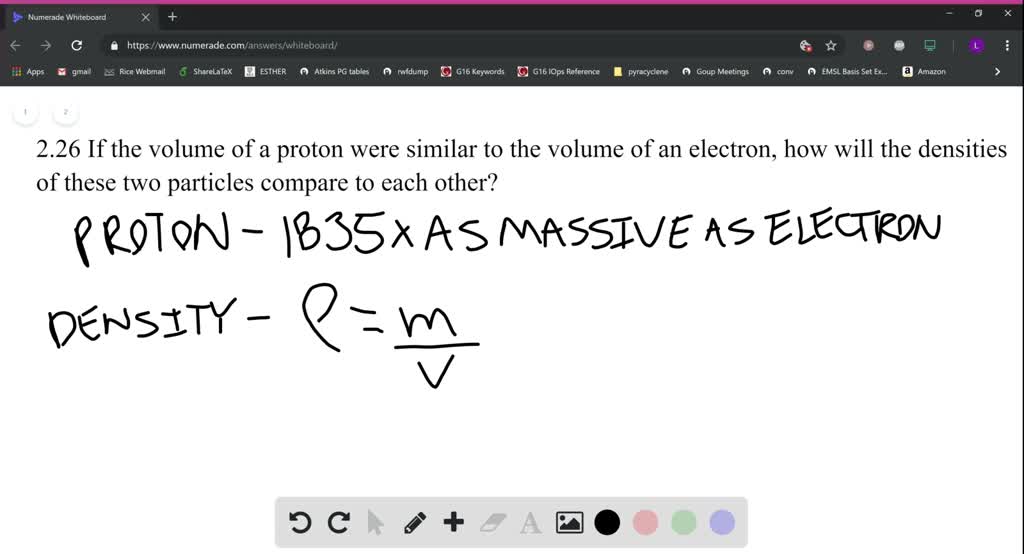This screenshot has width=1024, height=554.
Task: Select the pointer selection tool
Action: [376, 522]
